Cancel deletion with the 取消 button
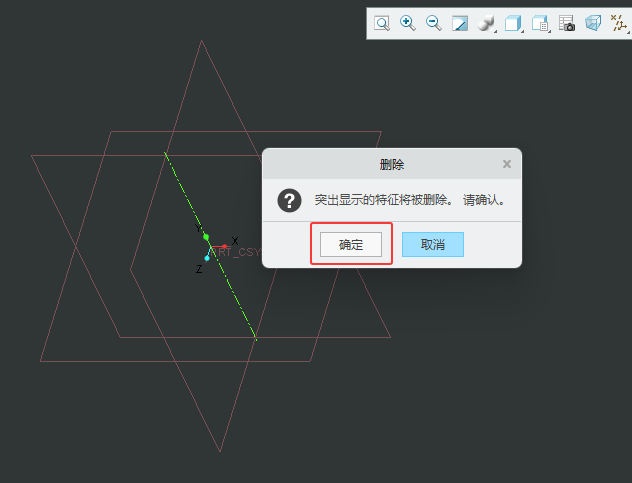Screen dimensions: 632x483 (433, 244)
